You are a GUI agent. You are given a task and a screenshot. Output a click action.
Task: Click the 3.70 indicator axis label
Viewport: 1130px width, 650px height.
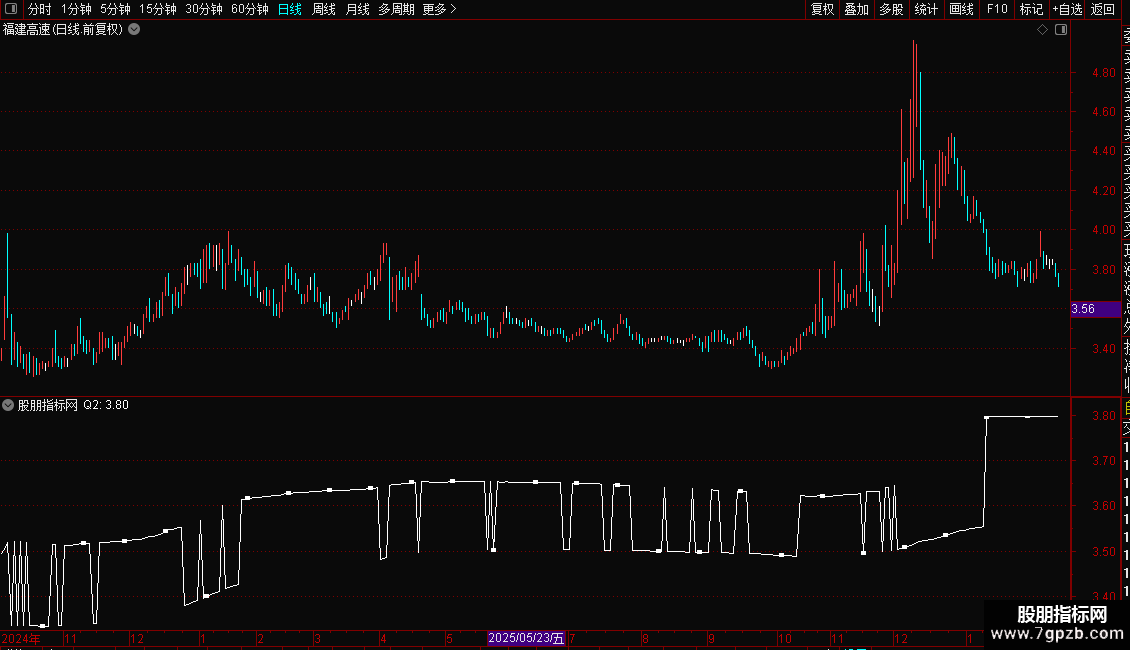coord(1104,460)
